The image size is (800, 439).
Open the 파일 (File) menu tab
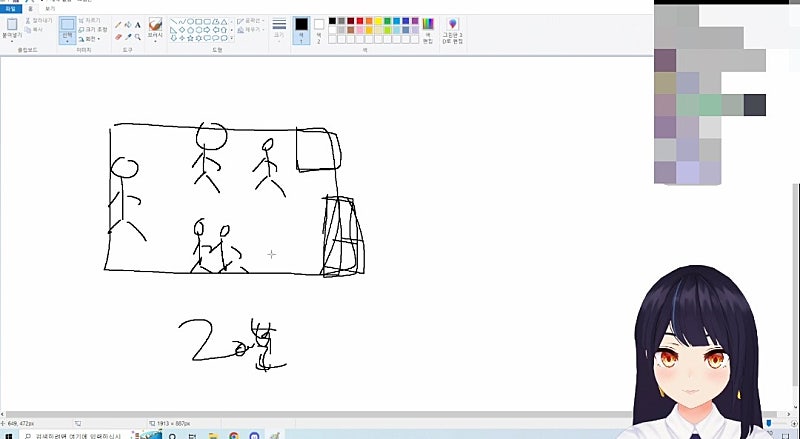coord(12,8)
